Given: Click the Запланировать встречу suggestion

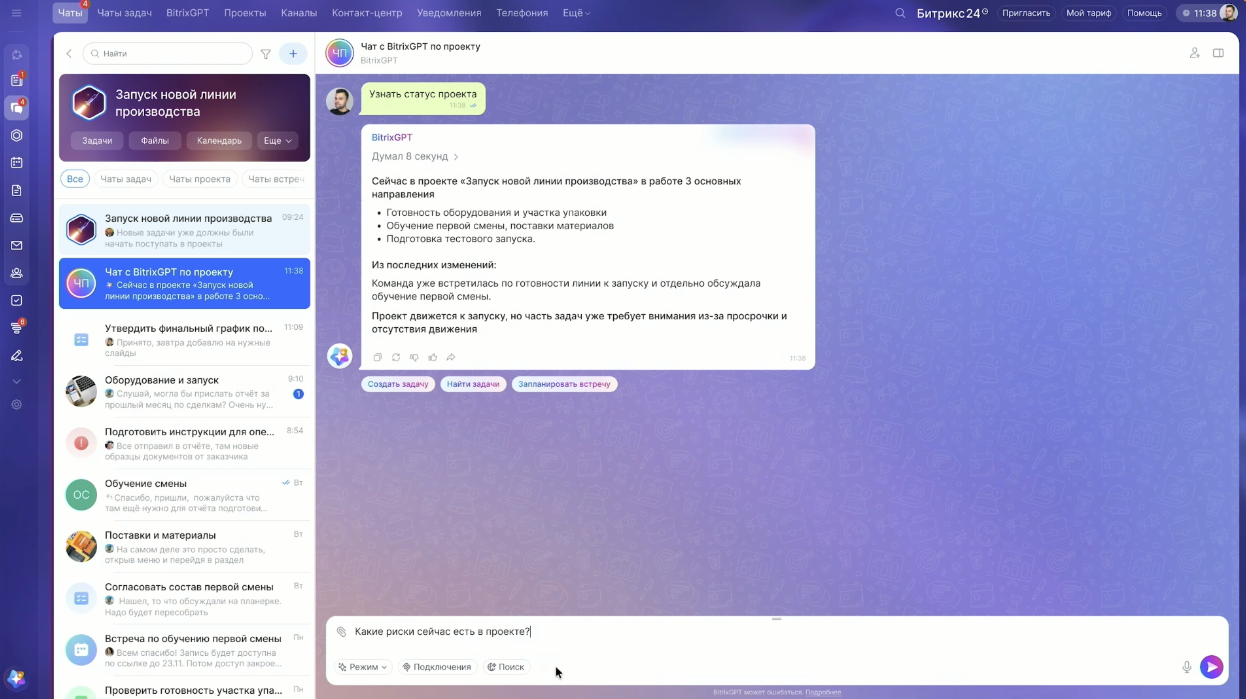Looking at the screenshot, I should 564,384.
